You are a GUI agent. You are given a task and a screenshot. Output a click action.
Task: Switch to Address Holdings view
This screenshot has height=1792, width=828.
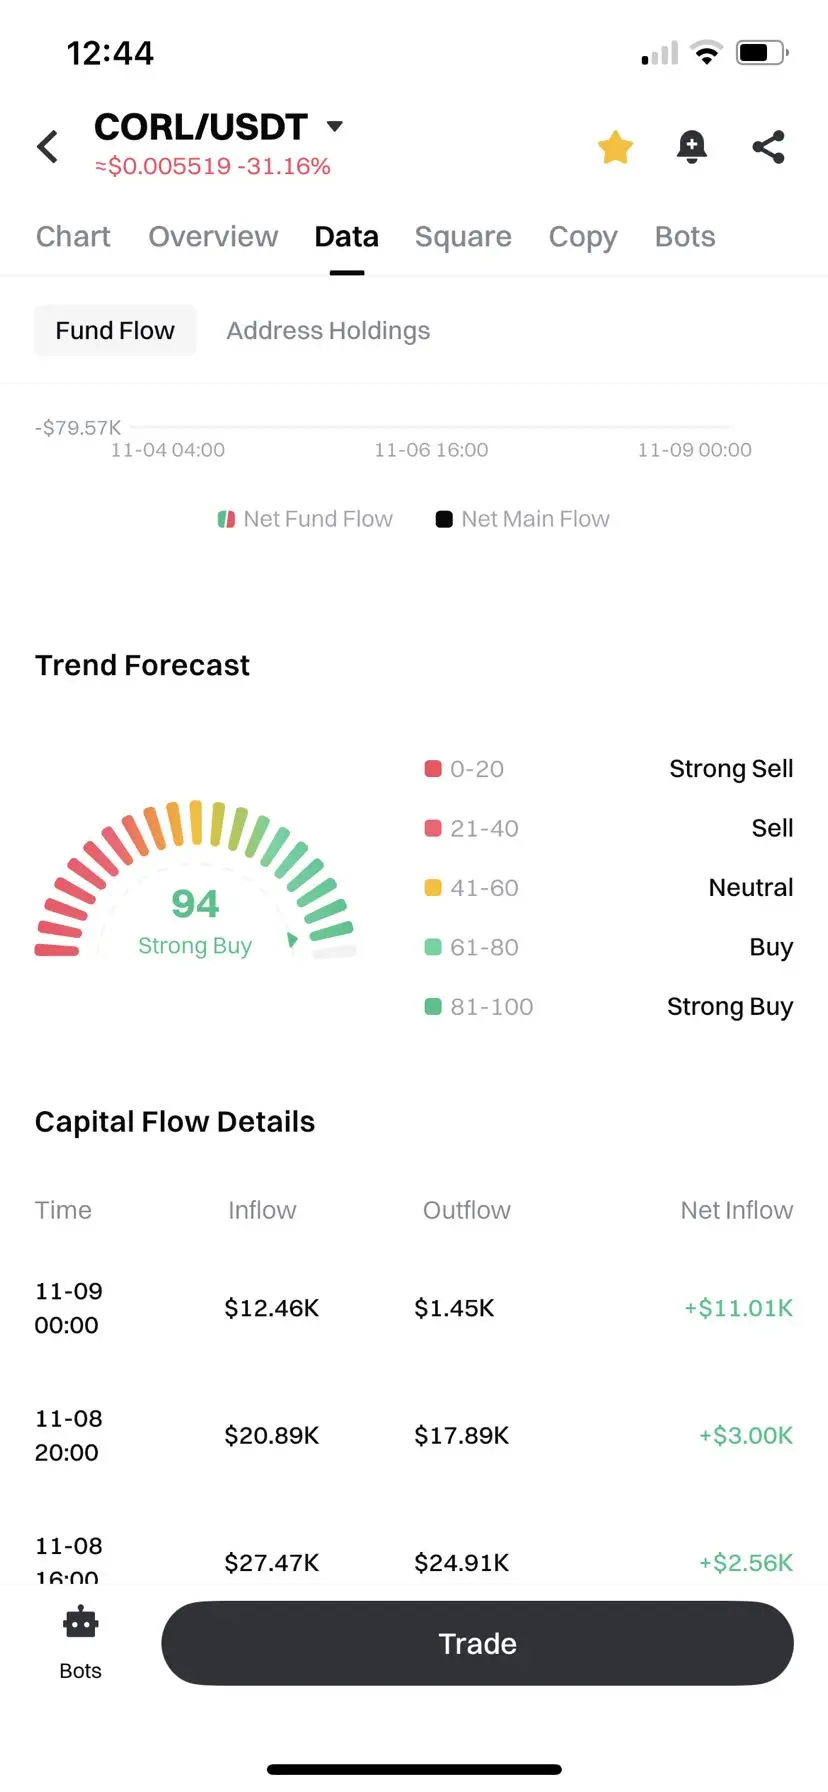tap(328, 331)
